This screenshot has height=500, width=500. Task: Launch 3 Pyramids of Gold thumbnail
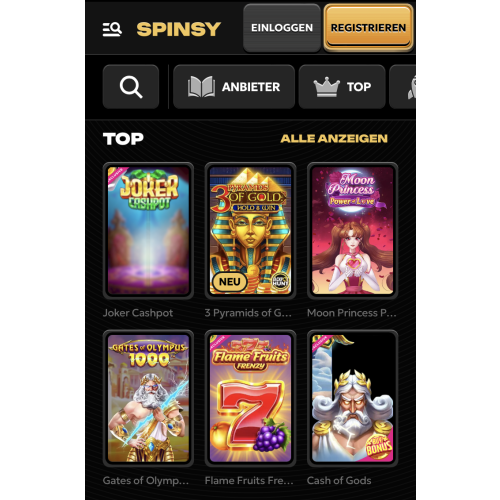[x=250, y=231]
